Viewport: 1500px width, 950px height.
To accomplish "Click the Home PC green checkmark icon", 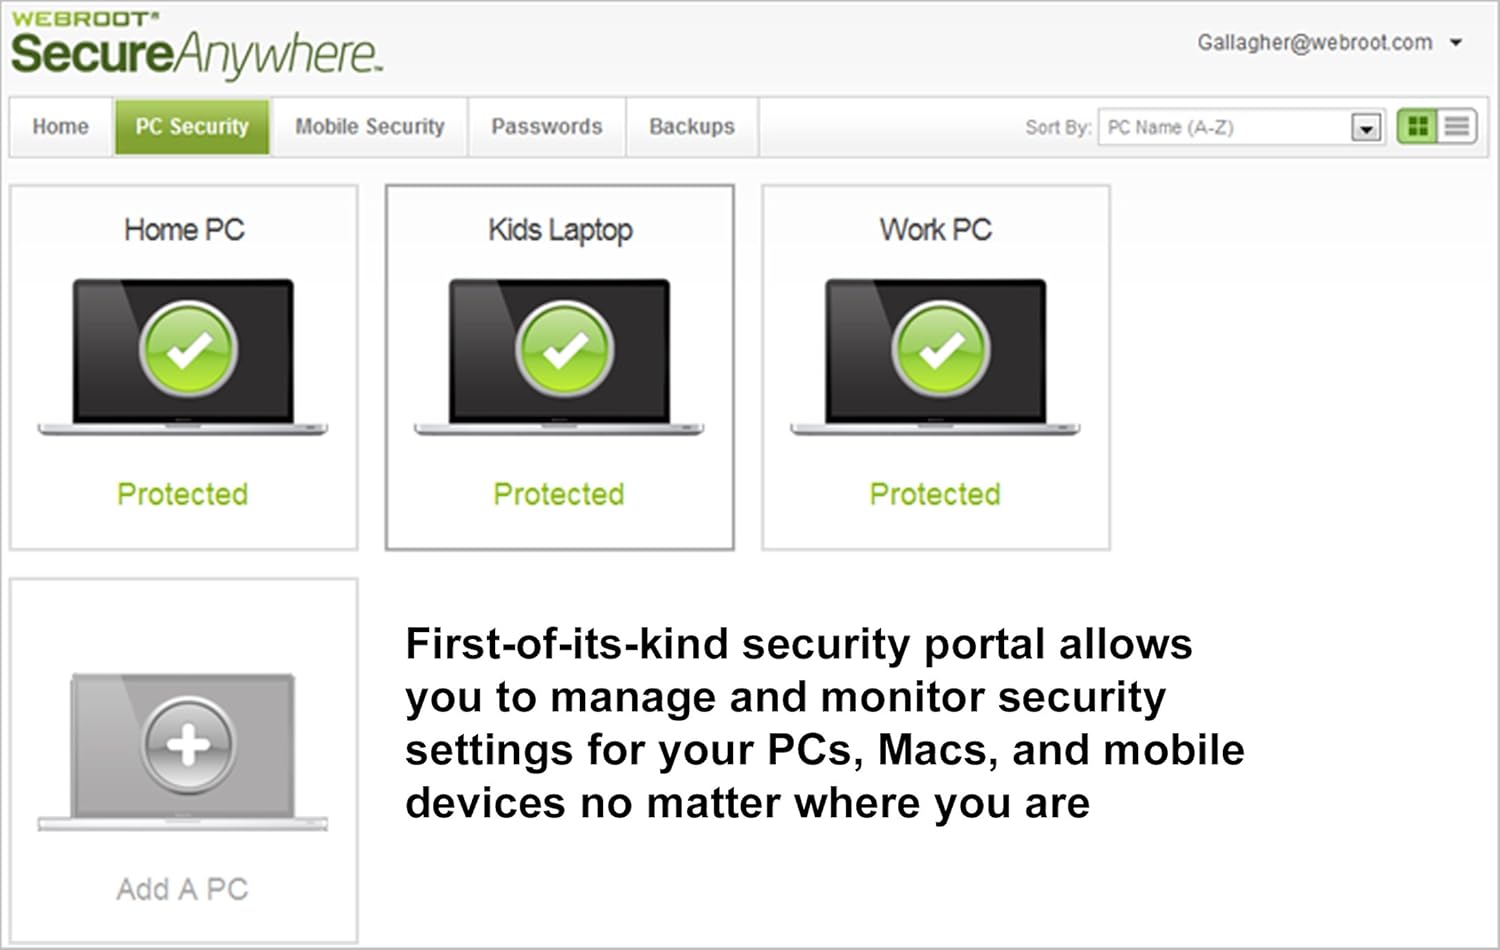I will tap(188, 349).
